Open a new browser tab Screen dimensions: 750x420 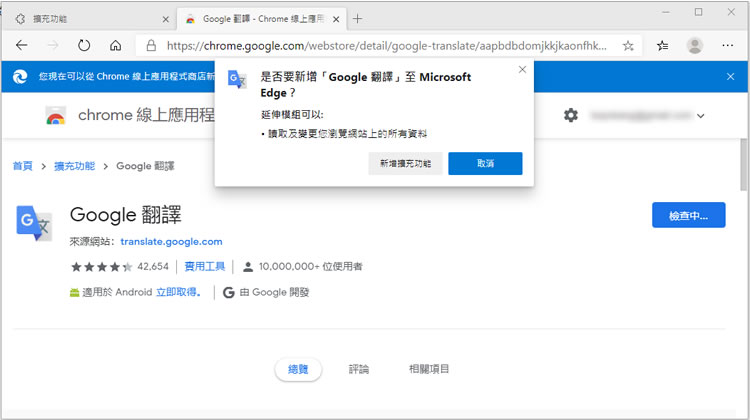(x=358, y=19)
